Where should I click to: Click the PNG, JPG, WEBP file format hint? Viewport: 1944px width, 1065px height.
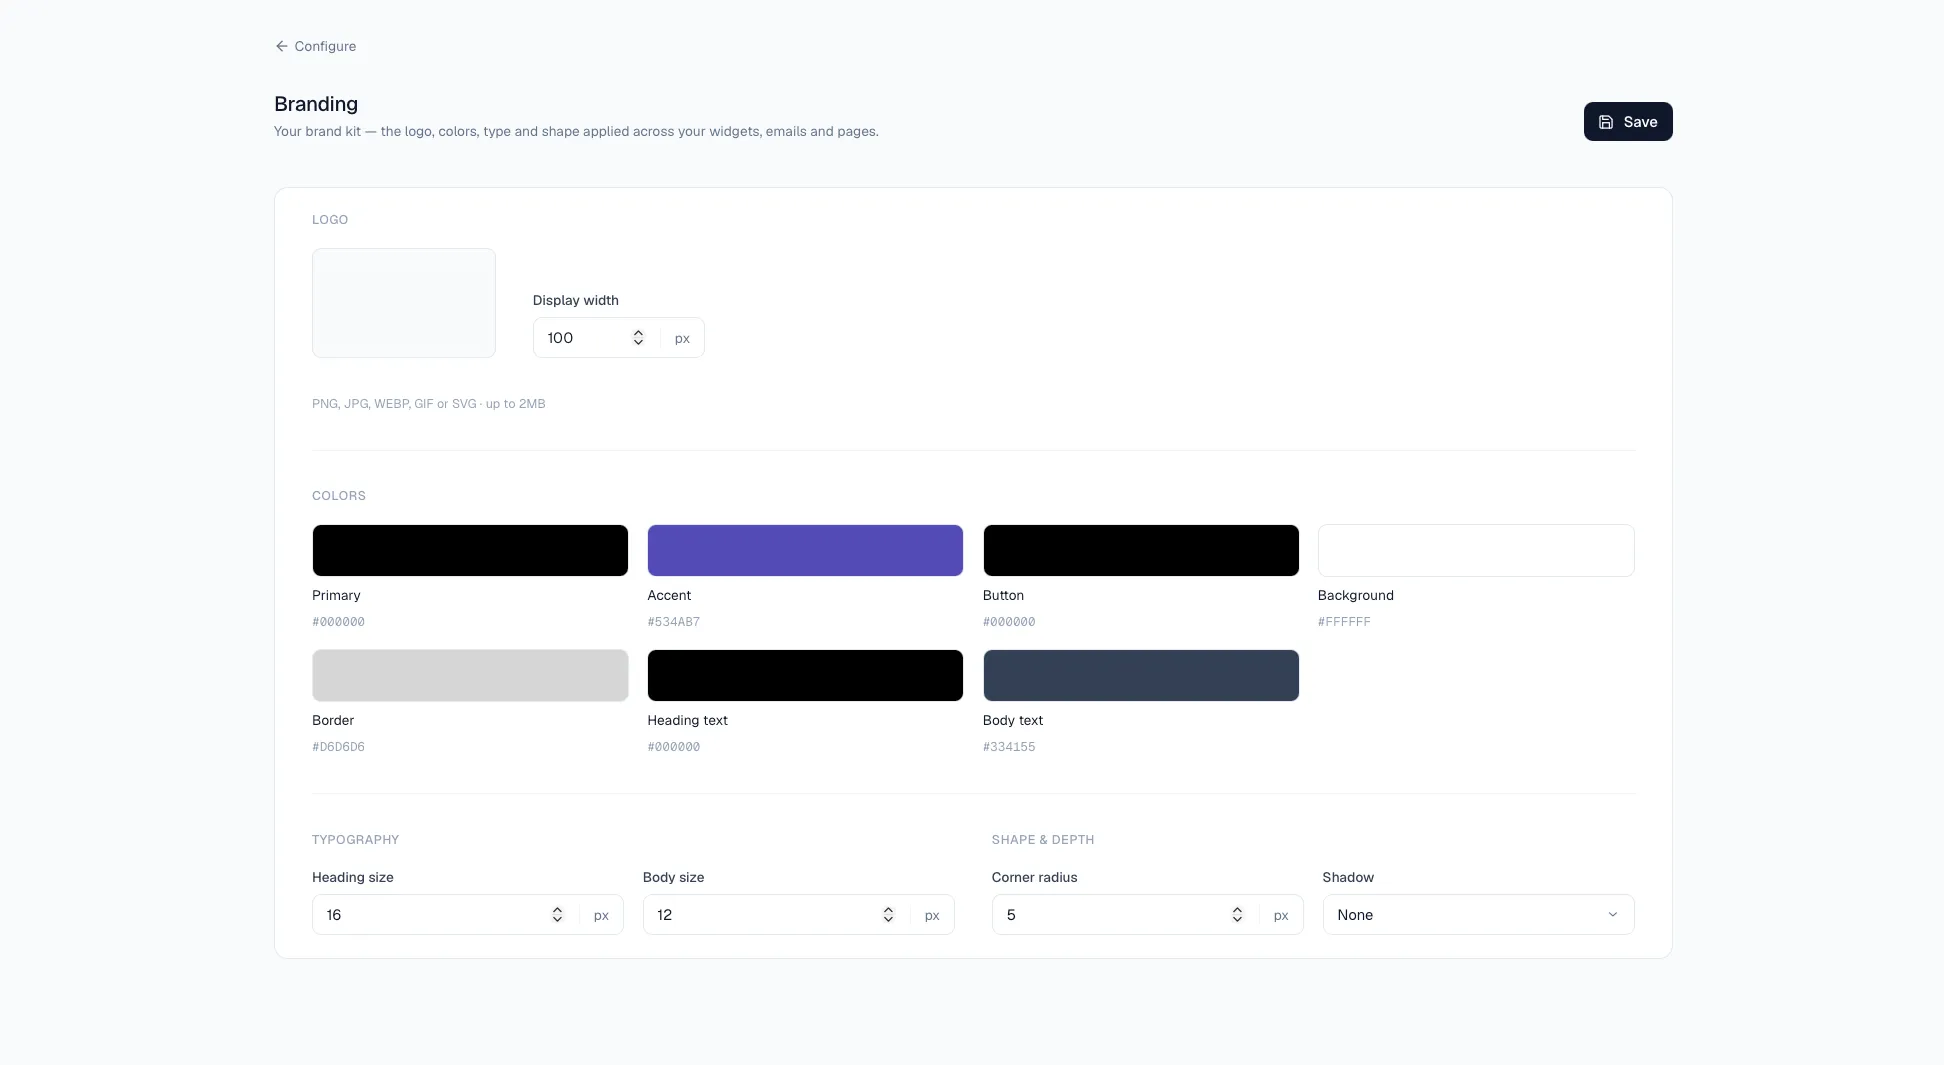[428, 404]
